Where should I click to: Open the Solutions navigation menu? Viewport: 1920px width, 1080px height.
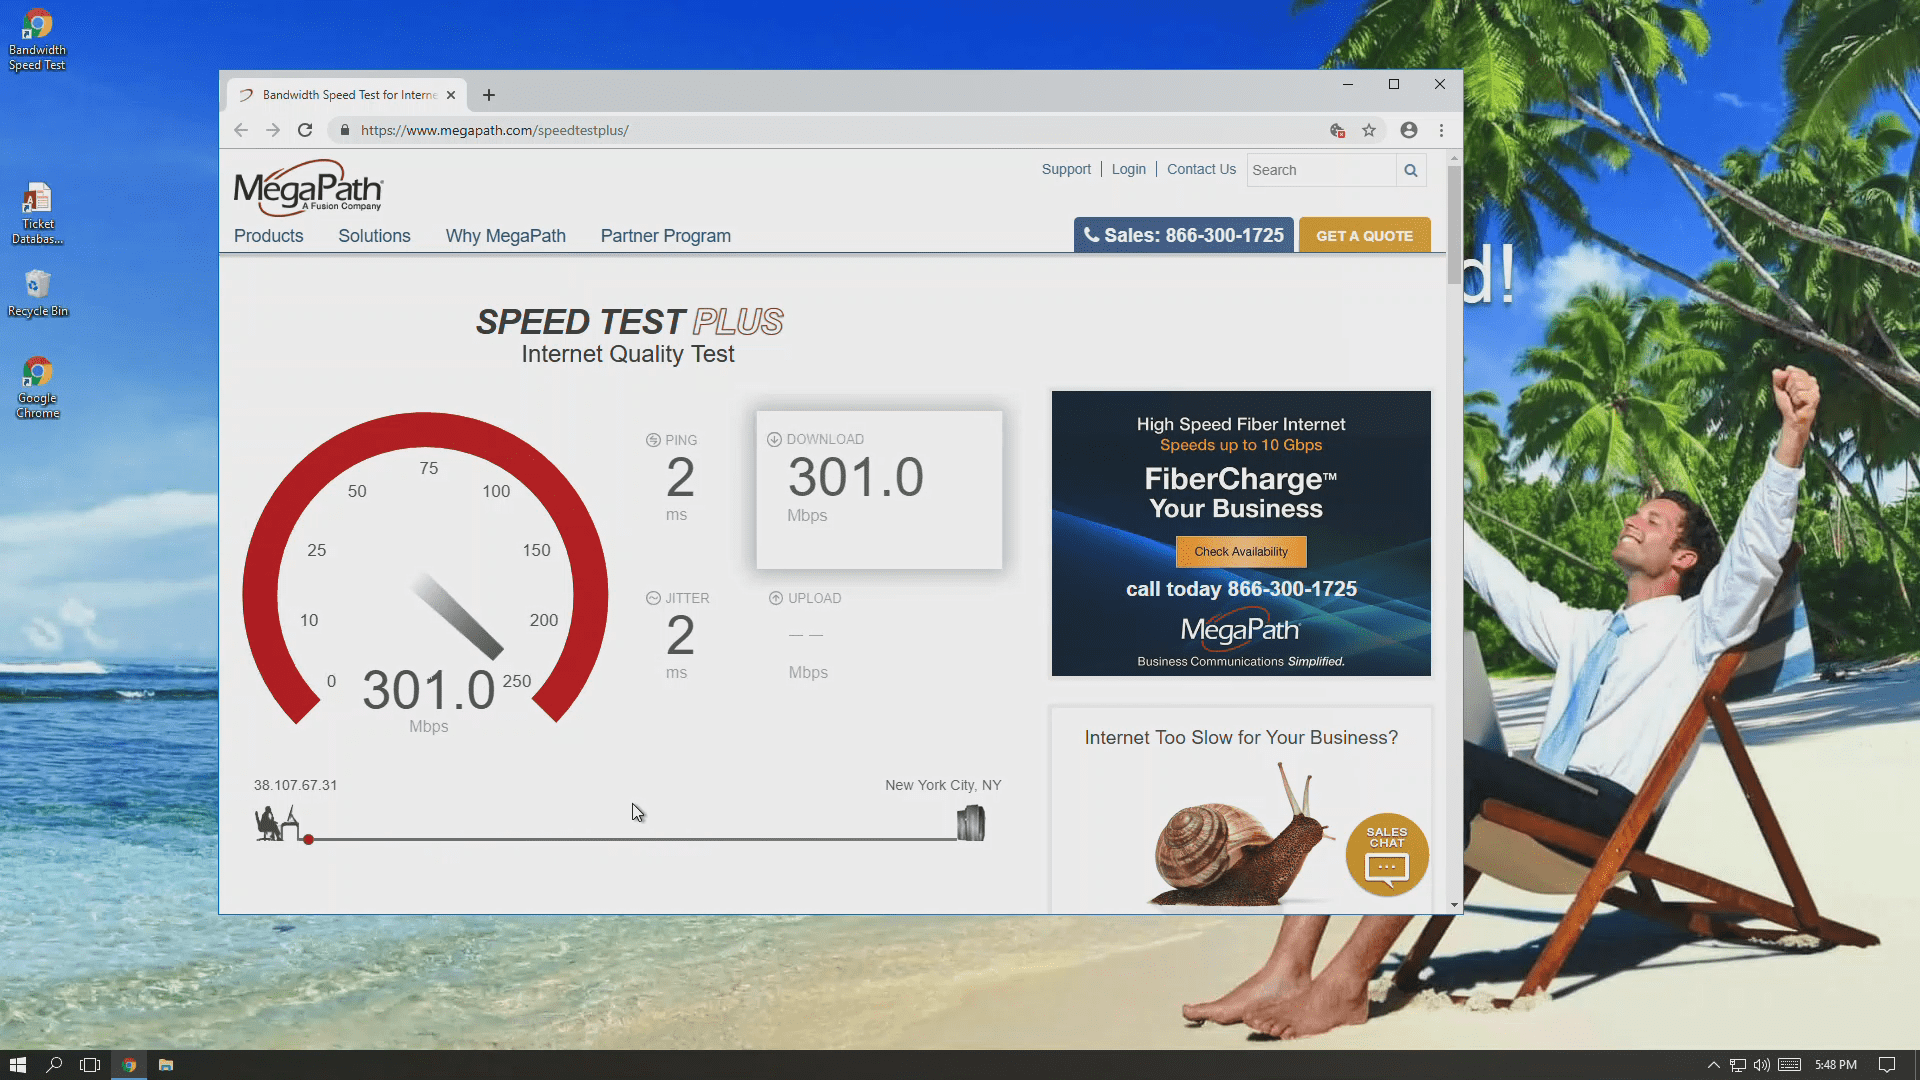[374, 236]
